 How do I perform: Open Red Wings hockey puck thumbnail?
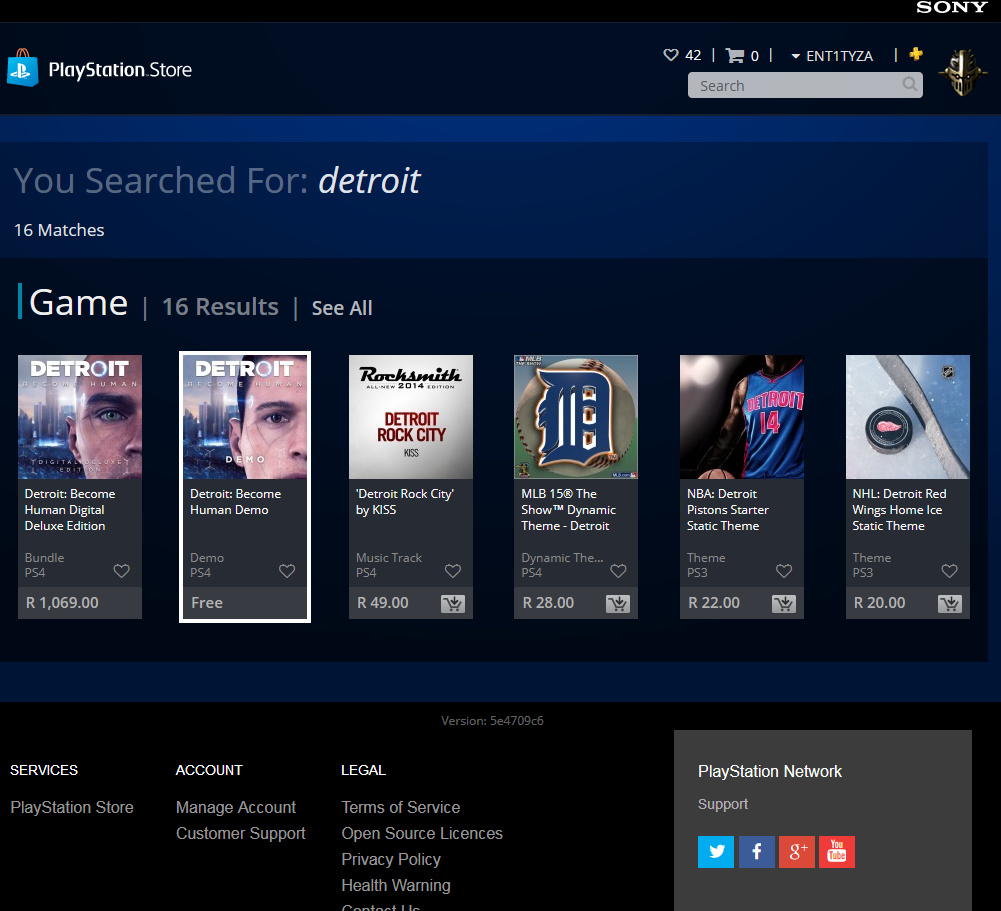pyautogui.click(x=908, y=417)
